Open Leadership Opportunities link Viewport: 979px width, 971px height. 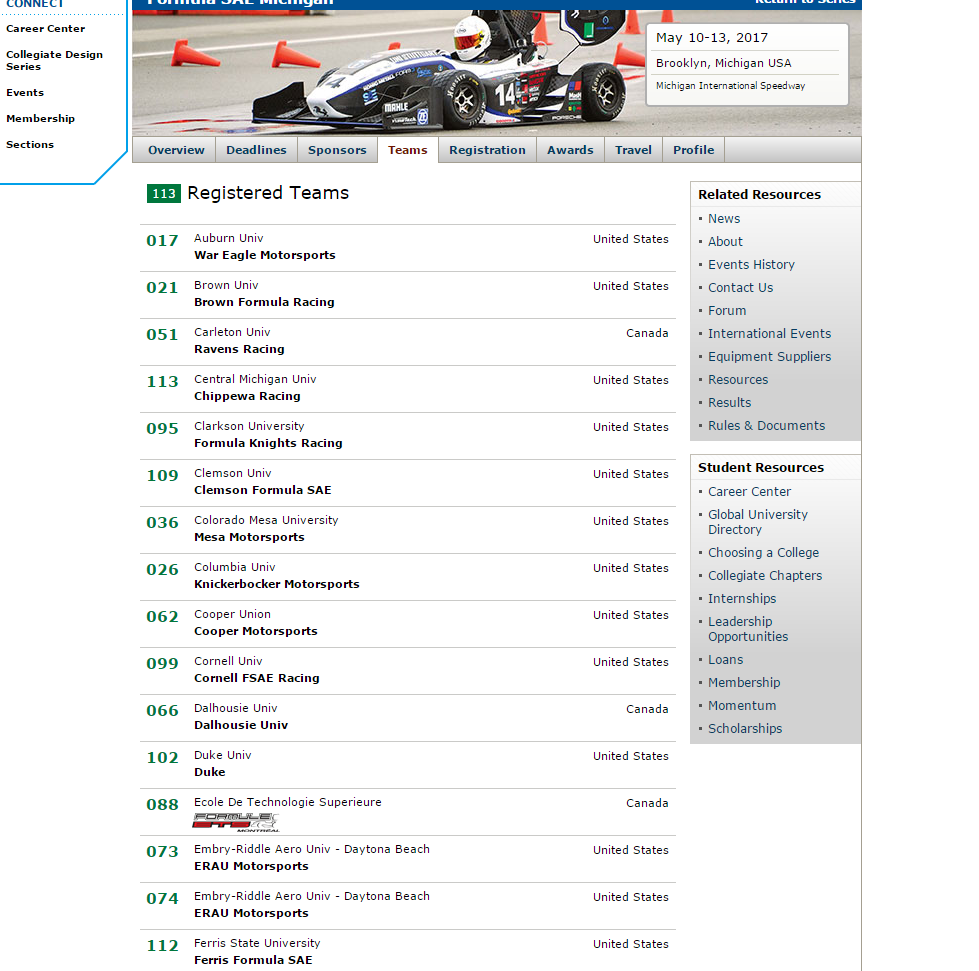[748, 629]
